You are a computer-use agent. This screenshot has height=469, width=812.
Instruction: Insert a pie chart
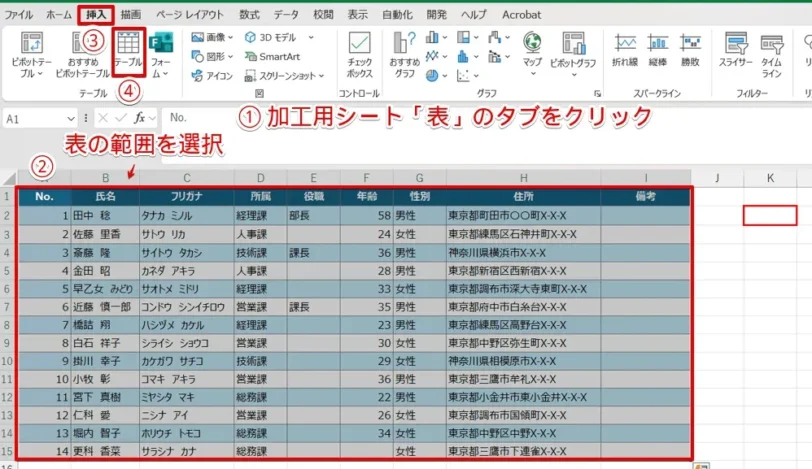pos(432,76)
